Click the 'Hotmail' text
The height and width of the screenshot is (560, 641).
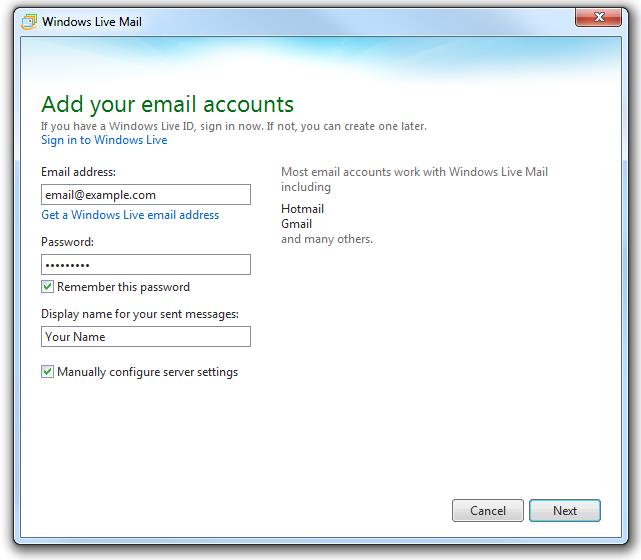point(302,209)
